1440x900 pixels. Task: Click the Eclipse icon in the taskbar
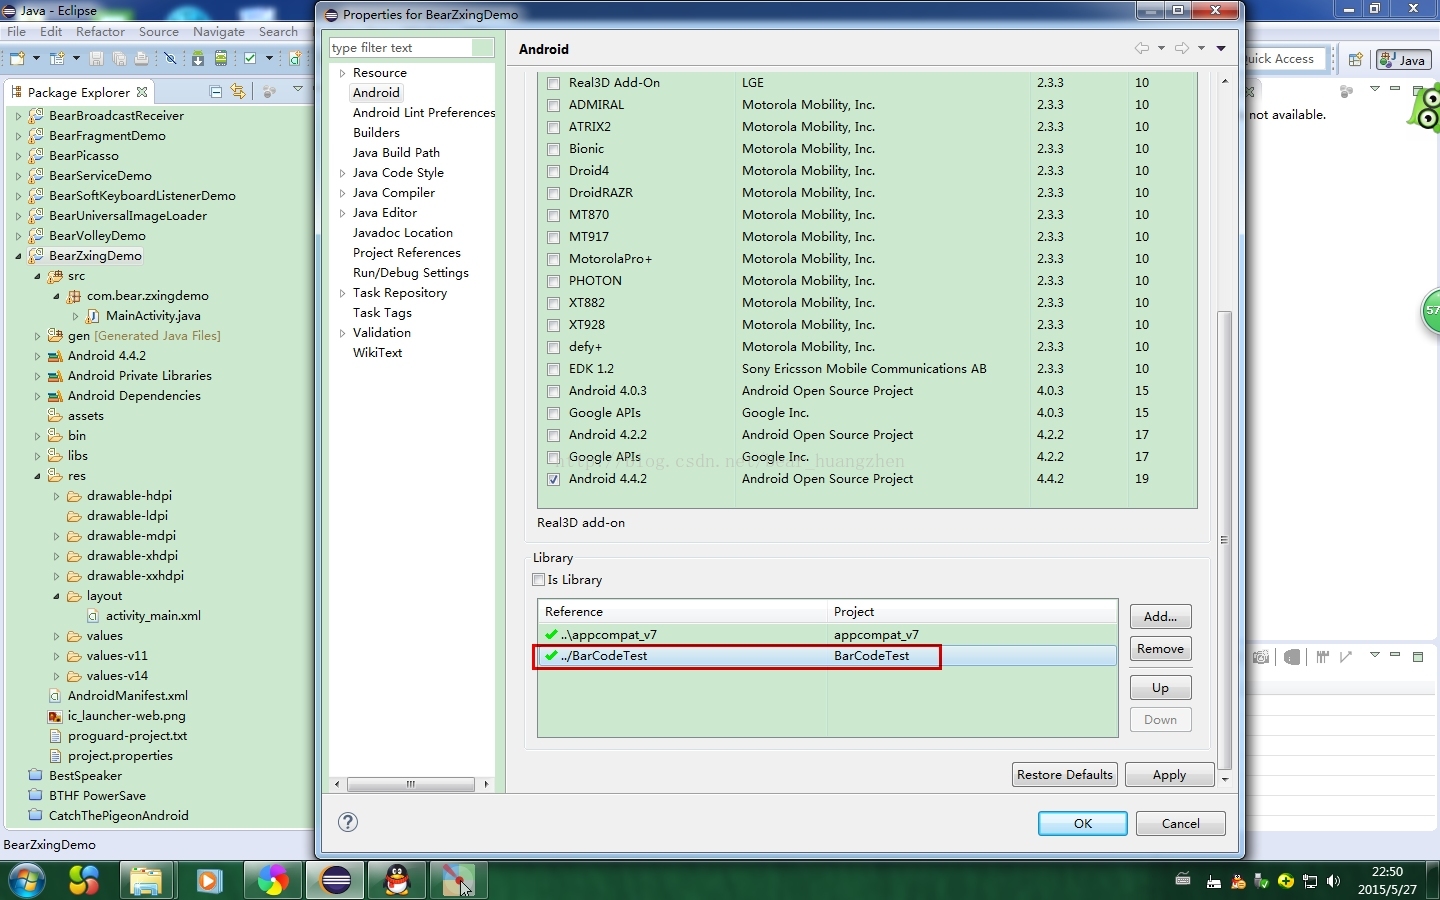(336, 880)
